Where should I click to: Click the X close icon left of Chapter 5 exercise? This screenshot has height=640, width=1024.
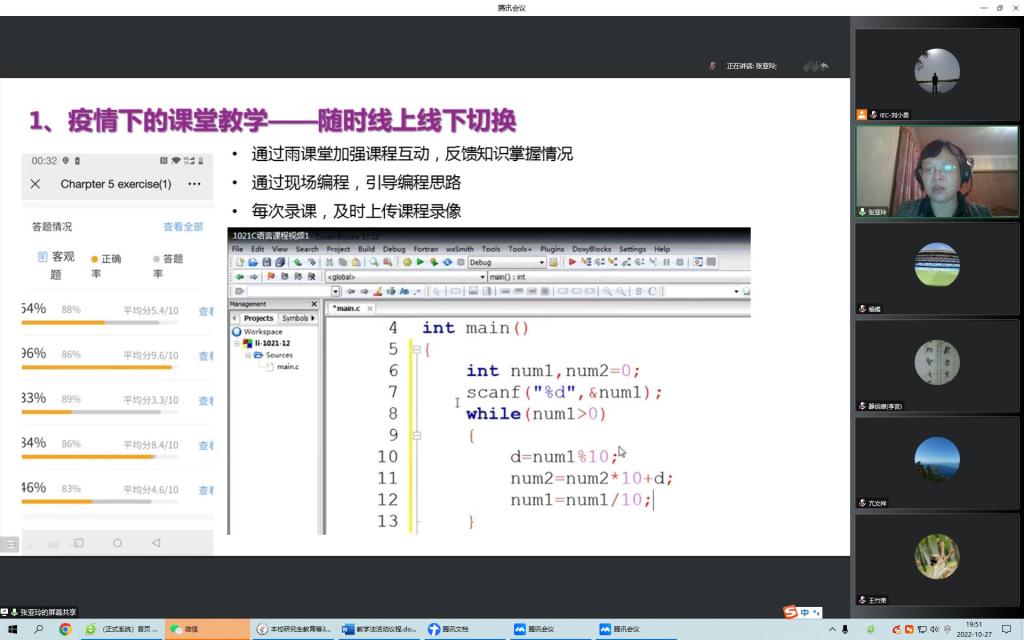click(35, 184)
